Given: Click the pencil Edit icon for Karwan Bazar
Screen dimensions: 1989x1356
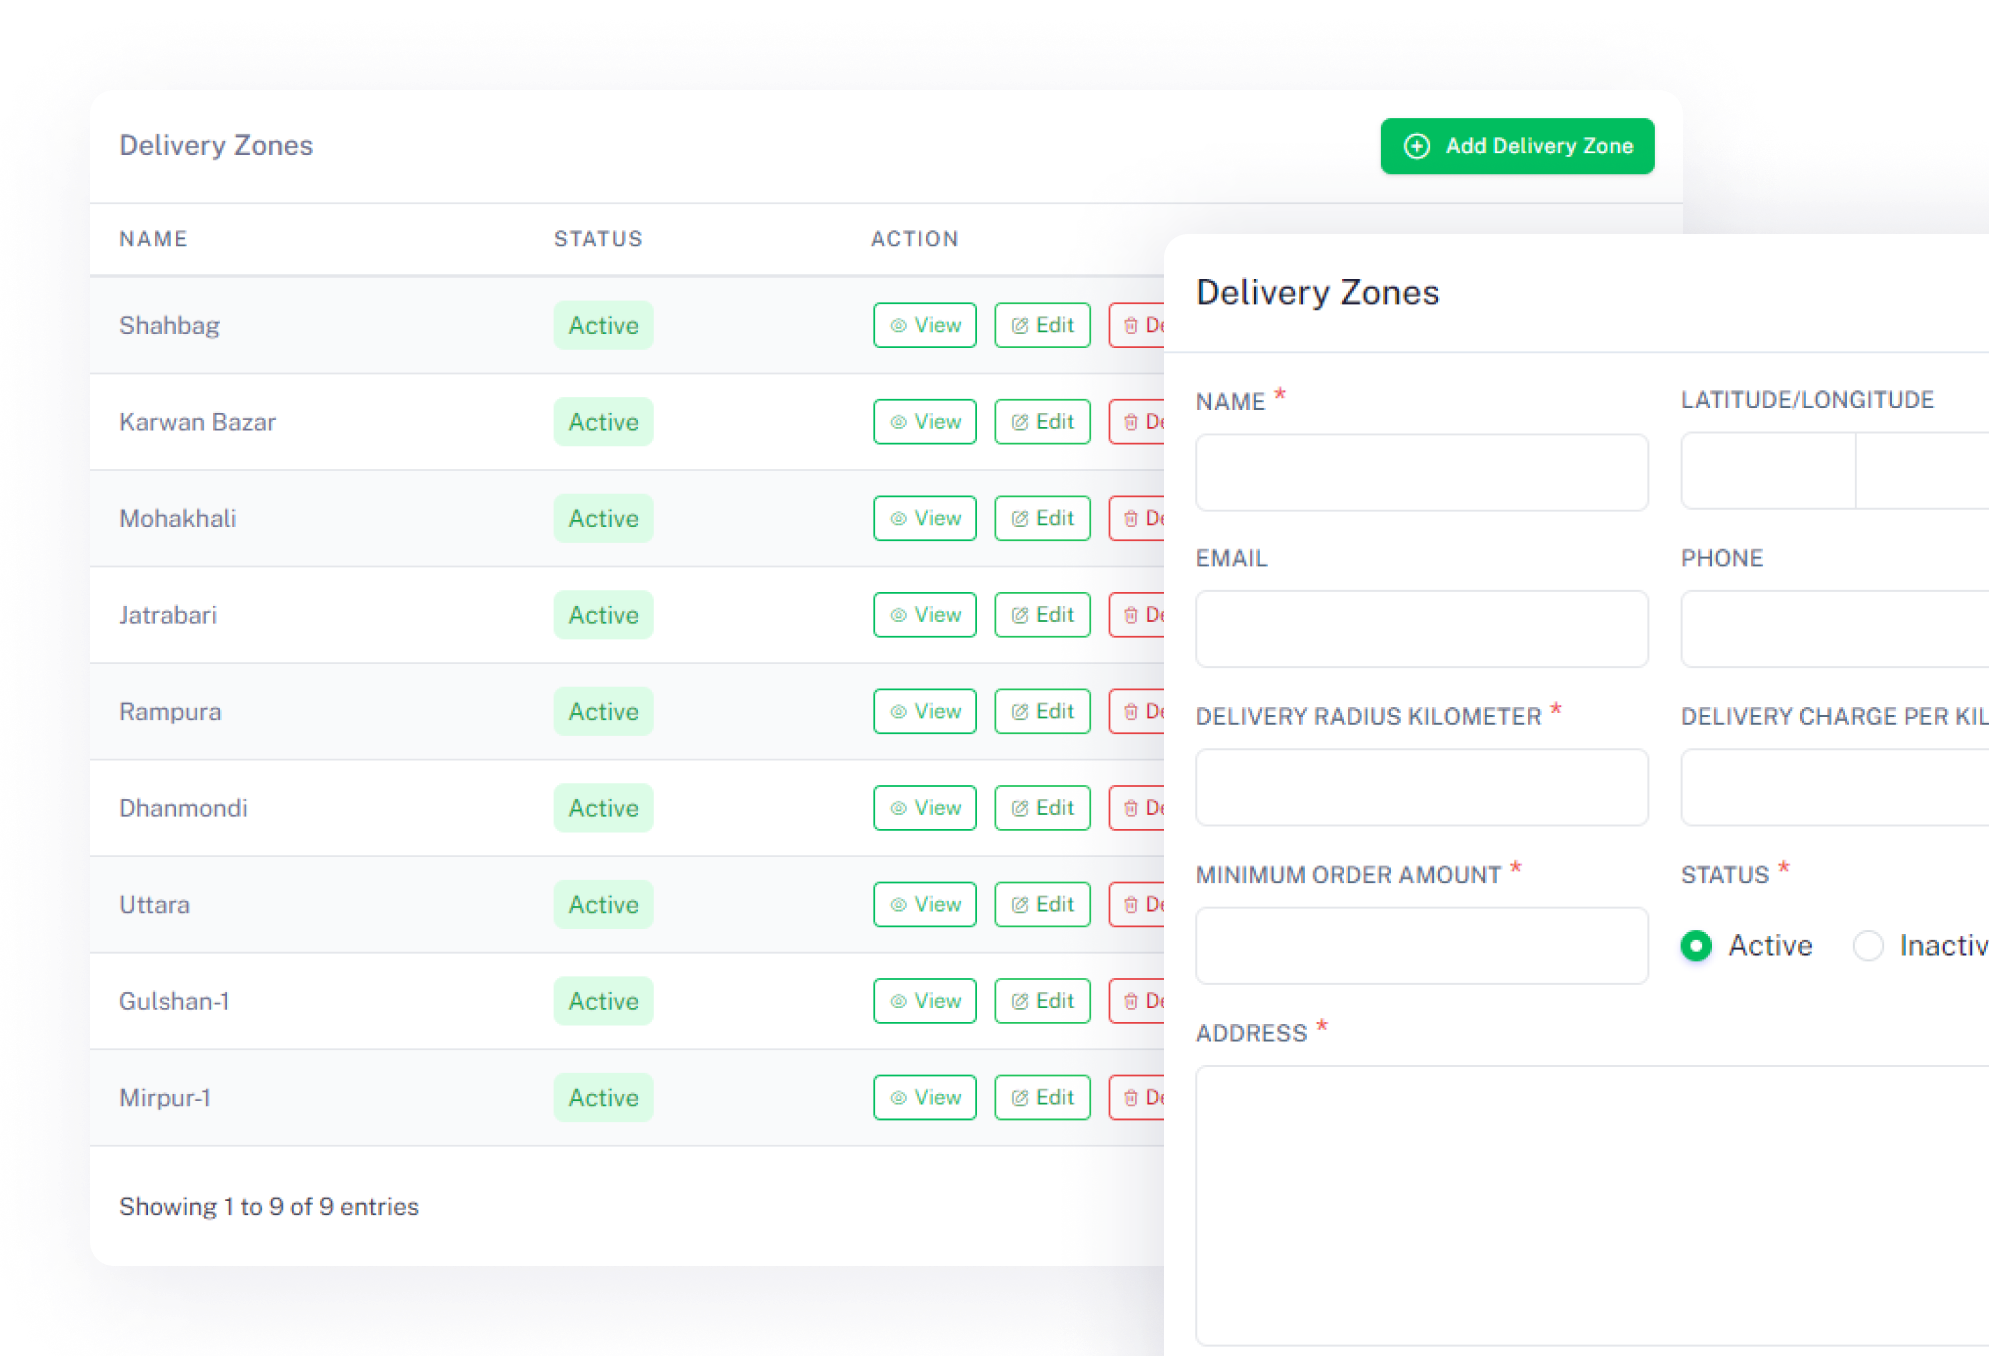Looking at the screenshot, I should pos(1019,423).
